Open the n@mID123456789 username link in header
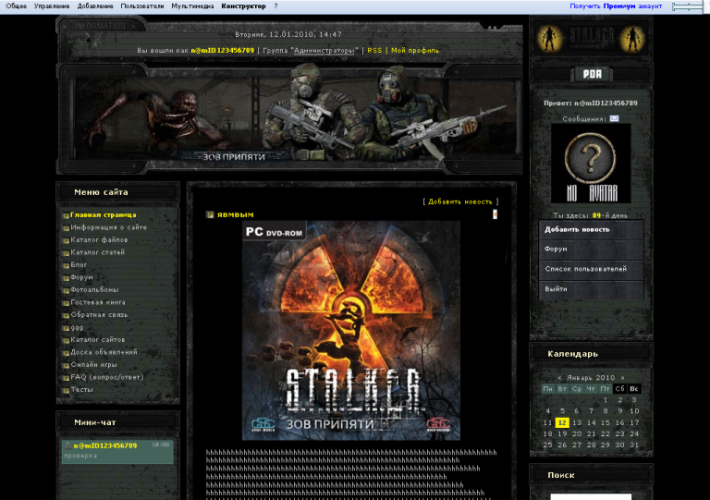710x500 pixels. pyautogui.click(x=222, y=50)
